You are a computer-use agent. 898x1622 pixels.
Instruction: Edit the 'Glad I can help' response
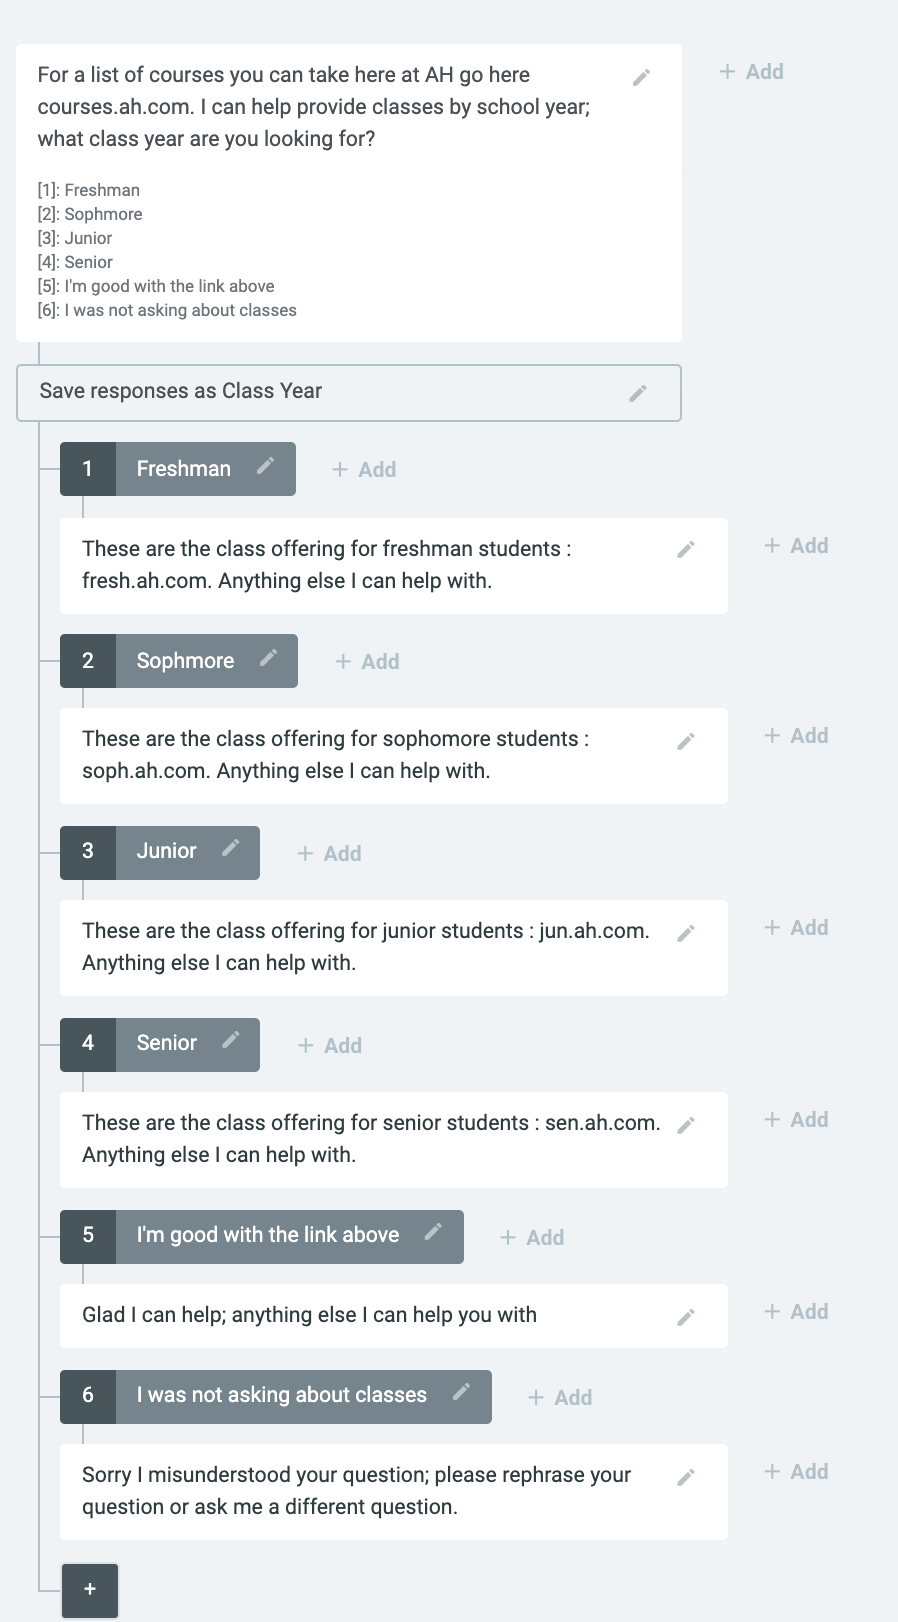(686, 1317)
